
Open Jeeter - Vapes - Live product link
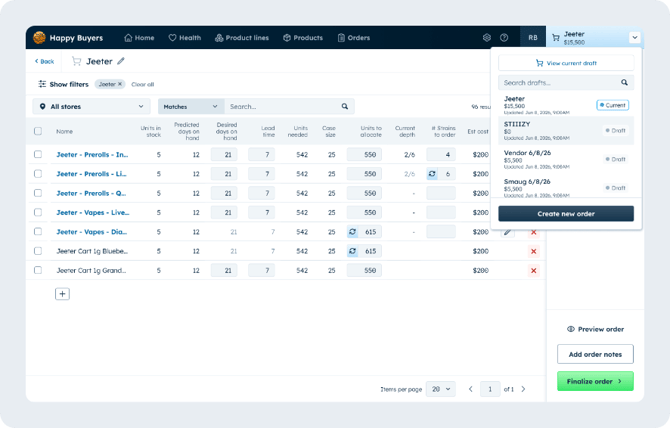pos(93,212)
